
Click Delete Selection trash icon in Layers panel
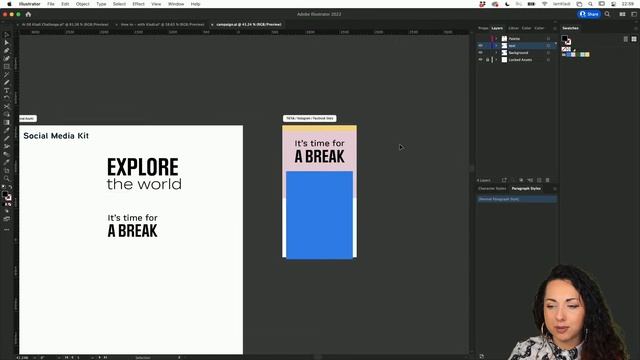547,180
